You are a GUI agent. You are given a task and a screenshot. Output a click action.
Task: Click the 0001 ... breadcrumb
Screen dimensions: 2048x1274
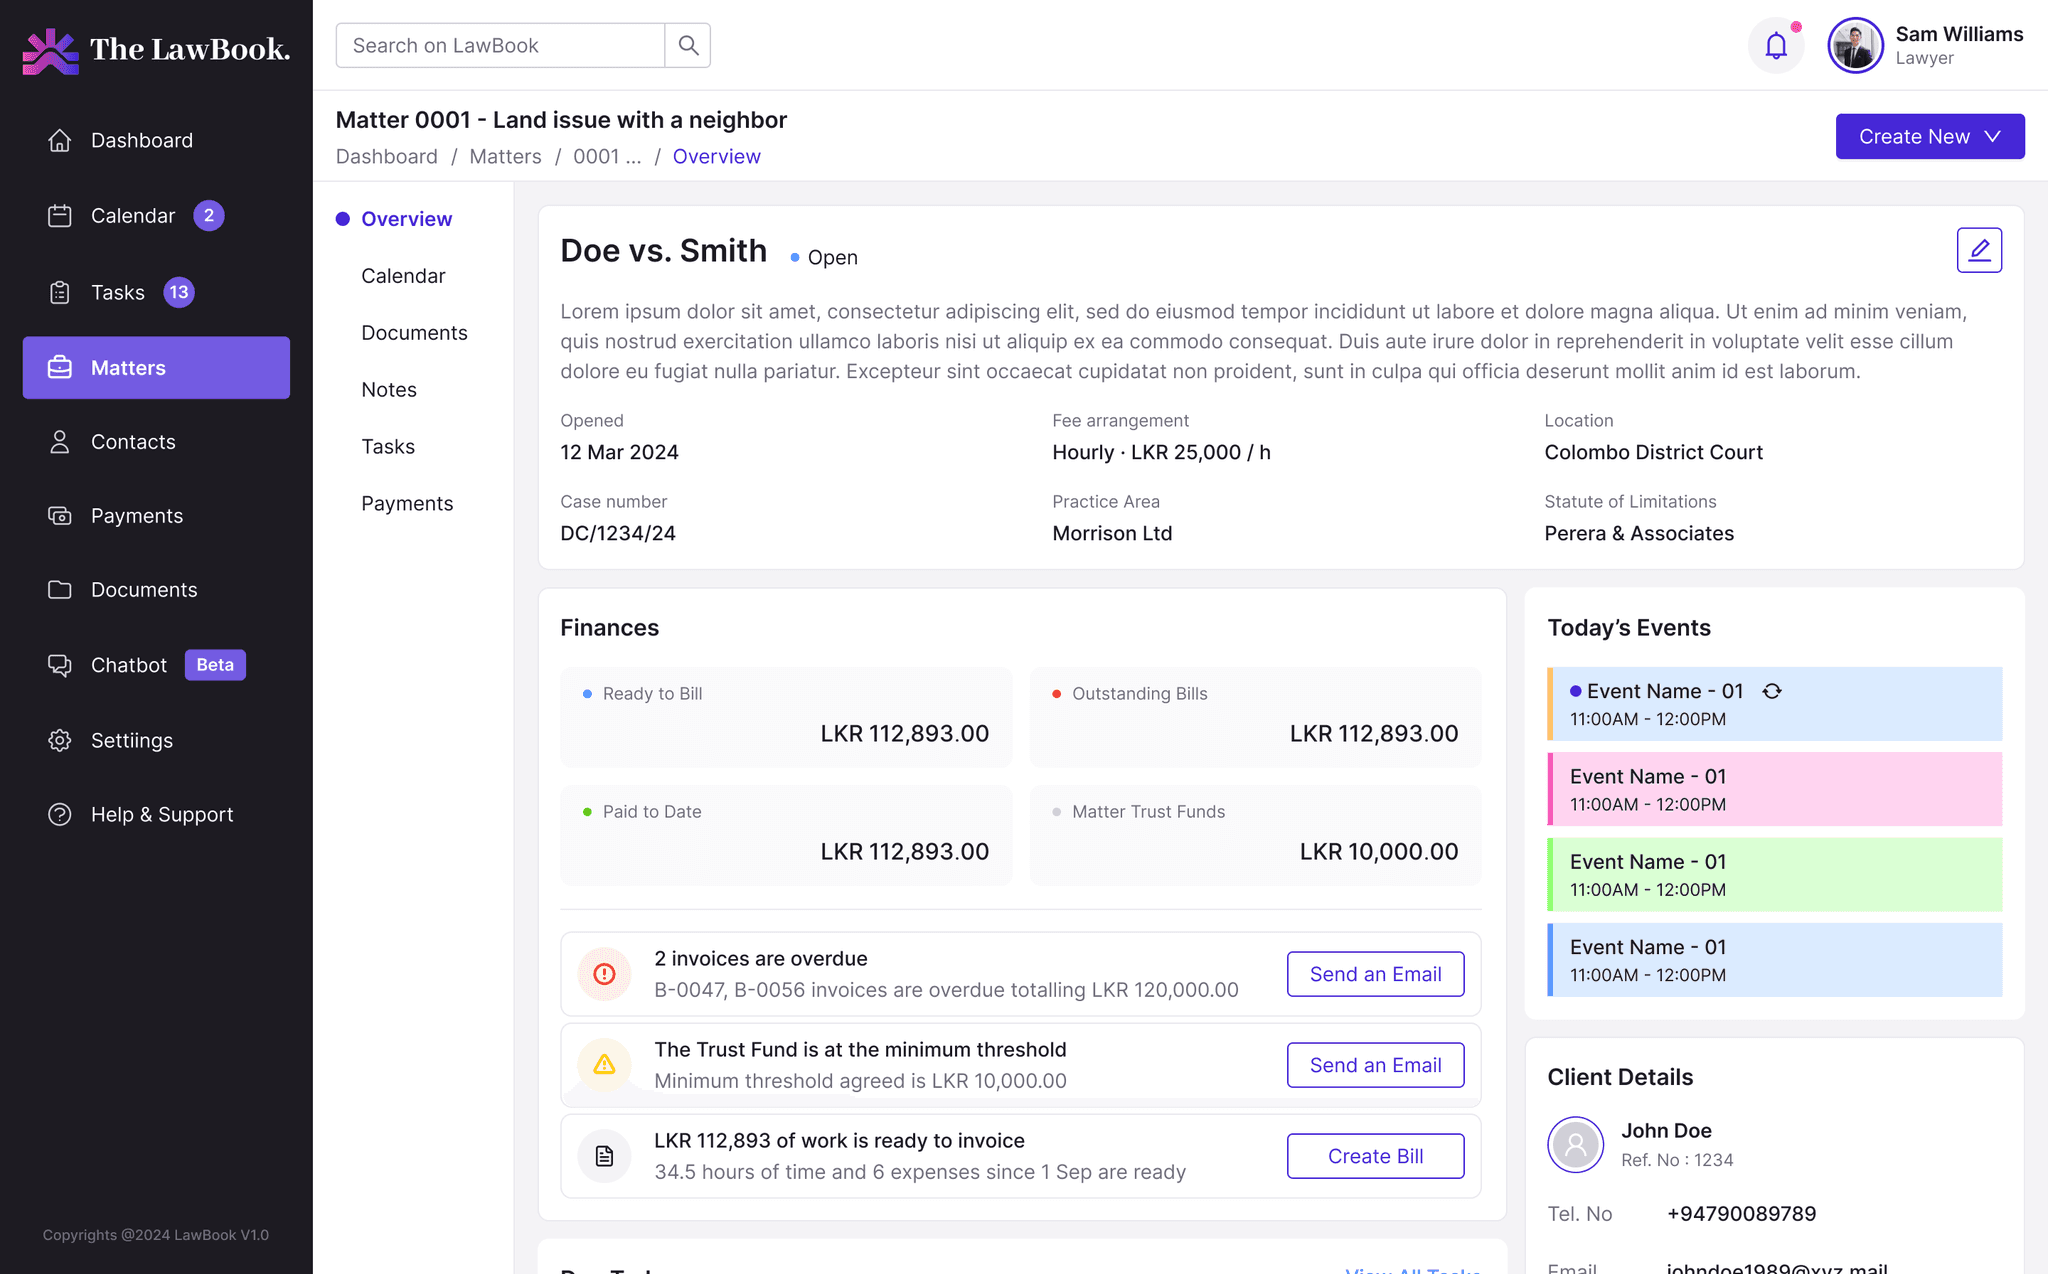[607, 156]
